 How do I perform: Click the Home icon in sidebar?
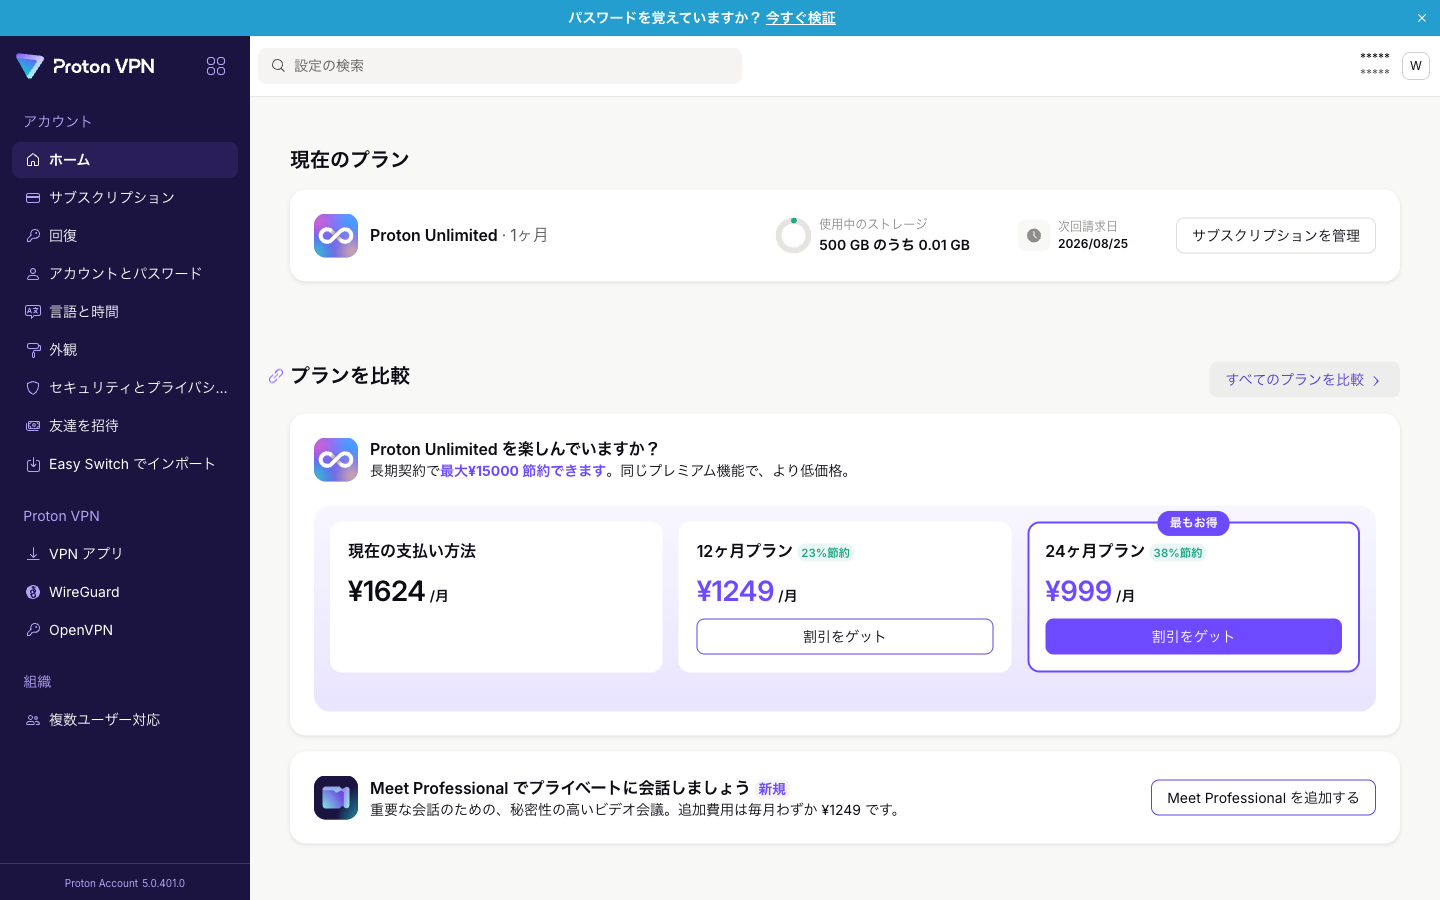(33, 160)
